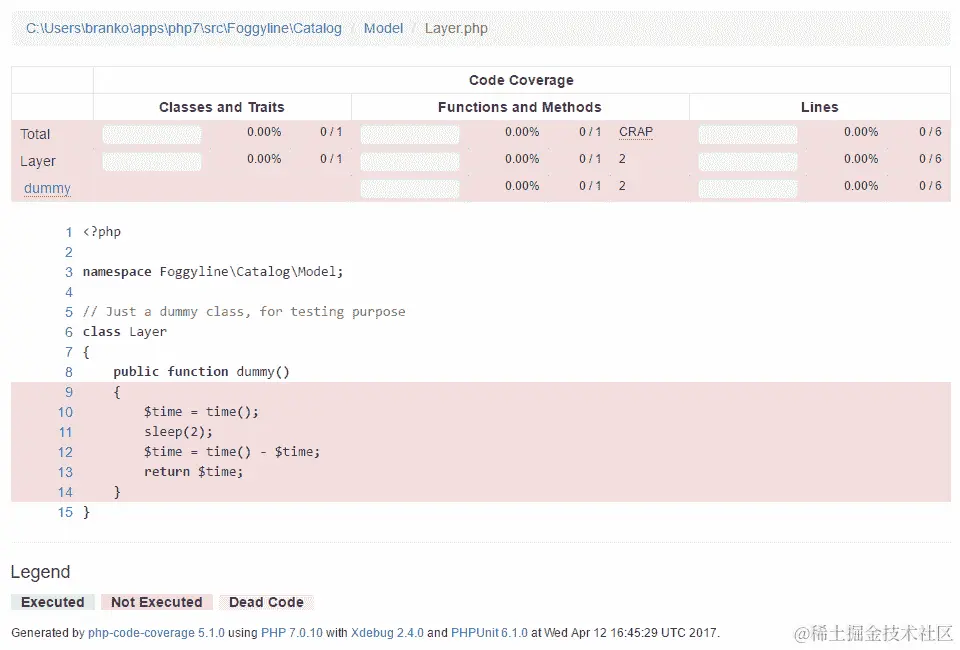This screenshot has width=960, height=650.
Task: Click the Executed legend swatch
Action: (x=53, y=602)
